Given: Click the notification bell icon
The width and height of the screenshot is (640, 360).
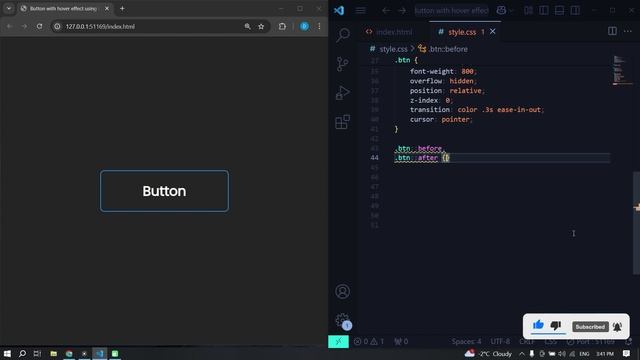Looking at the screenshot, I should pos(617,327).
